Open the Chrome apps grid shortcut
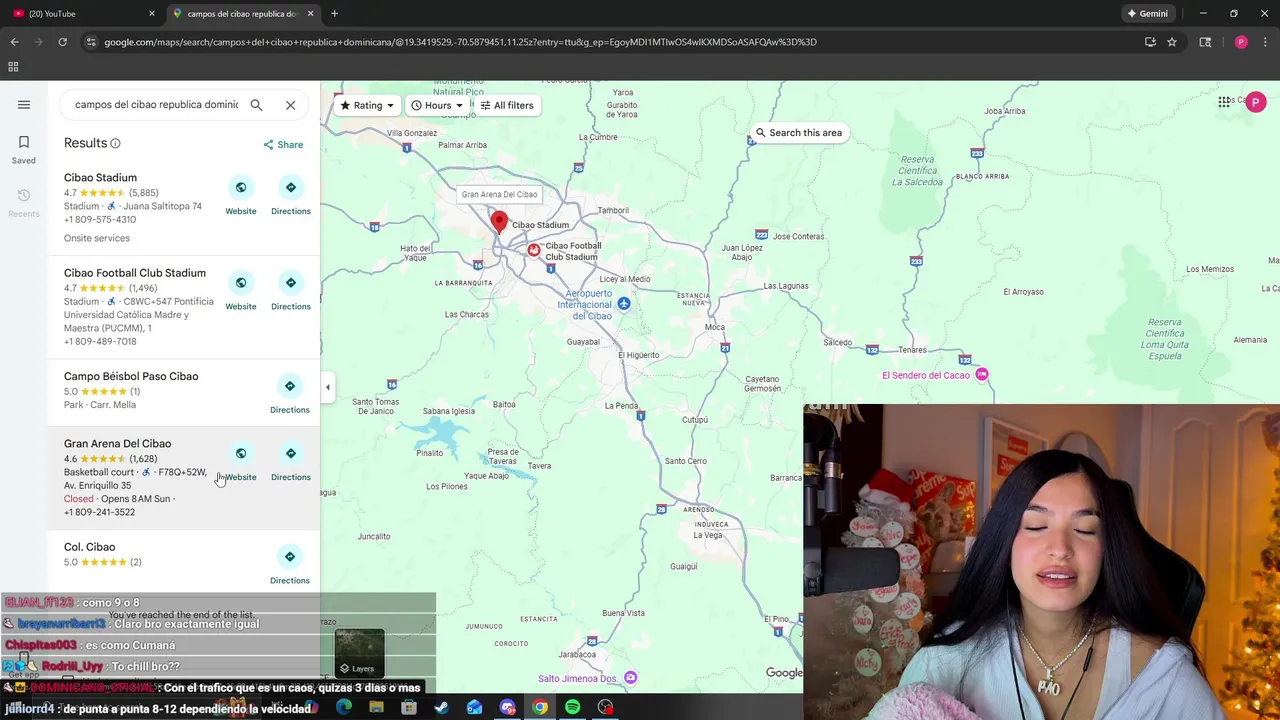The height and width of the screenshot is (720, 1280). (x=13, y=67)
